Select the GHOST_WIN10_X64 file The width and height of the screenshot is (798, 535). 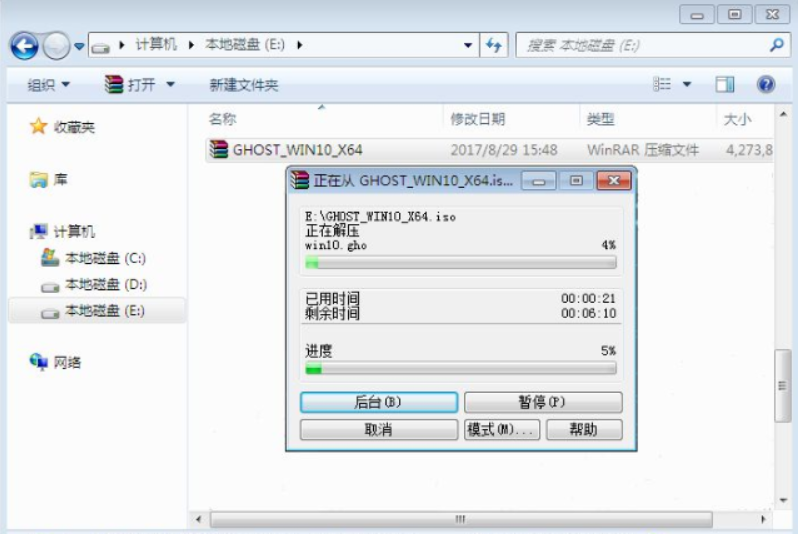pos(298,150)
